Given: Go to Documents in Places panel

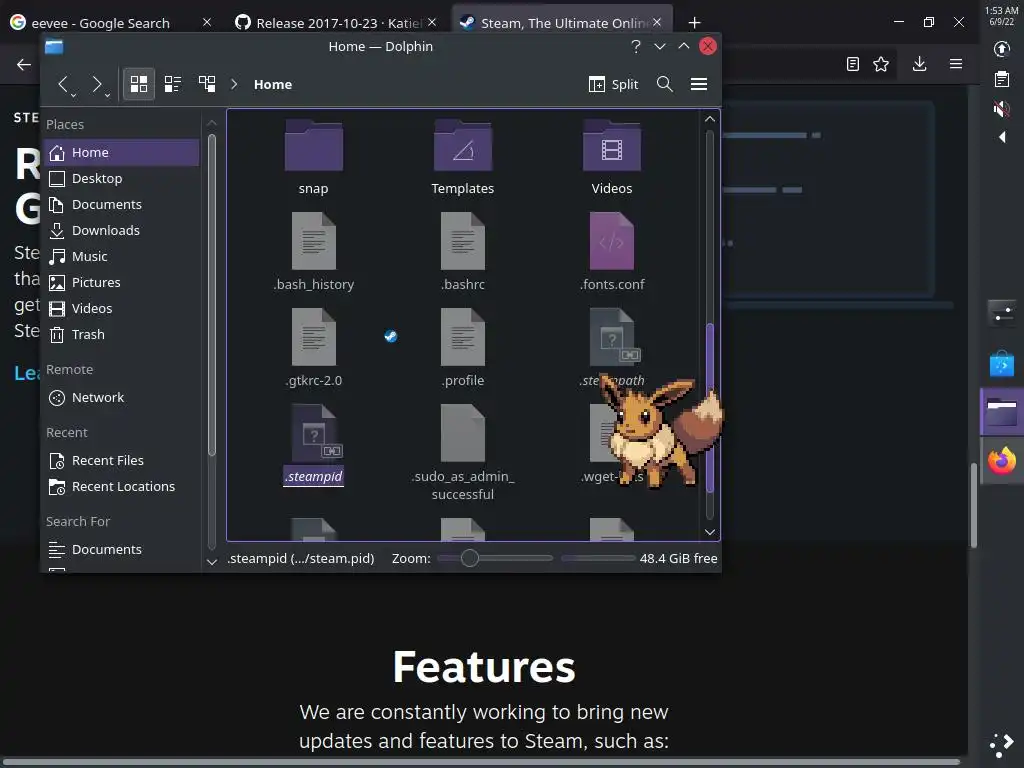Looking at the screenshot, I should click(121, 204).
